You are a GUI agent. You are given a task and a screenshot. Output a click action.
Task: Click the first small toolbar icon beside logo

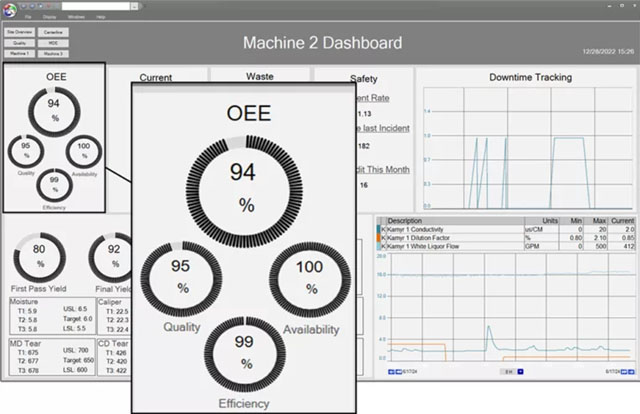[x=24, y=7]
